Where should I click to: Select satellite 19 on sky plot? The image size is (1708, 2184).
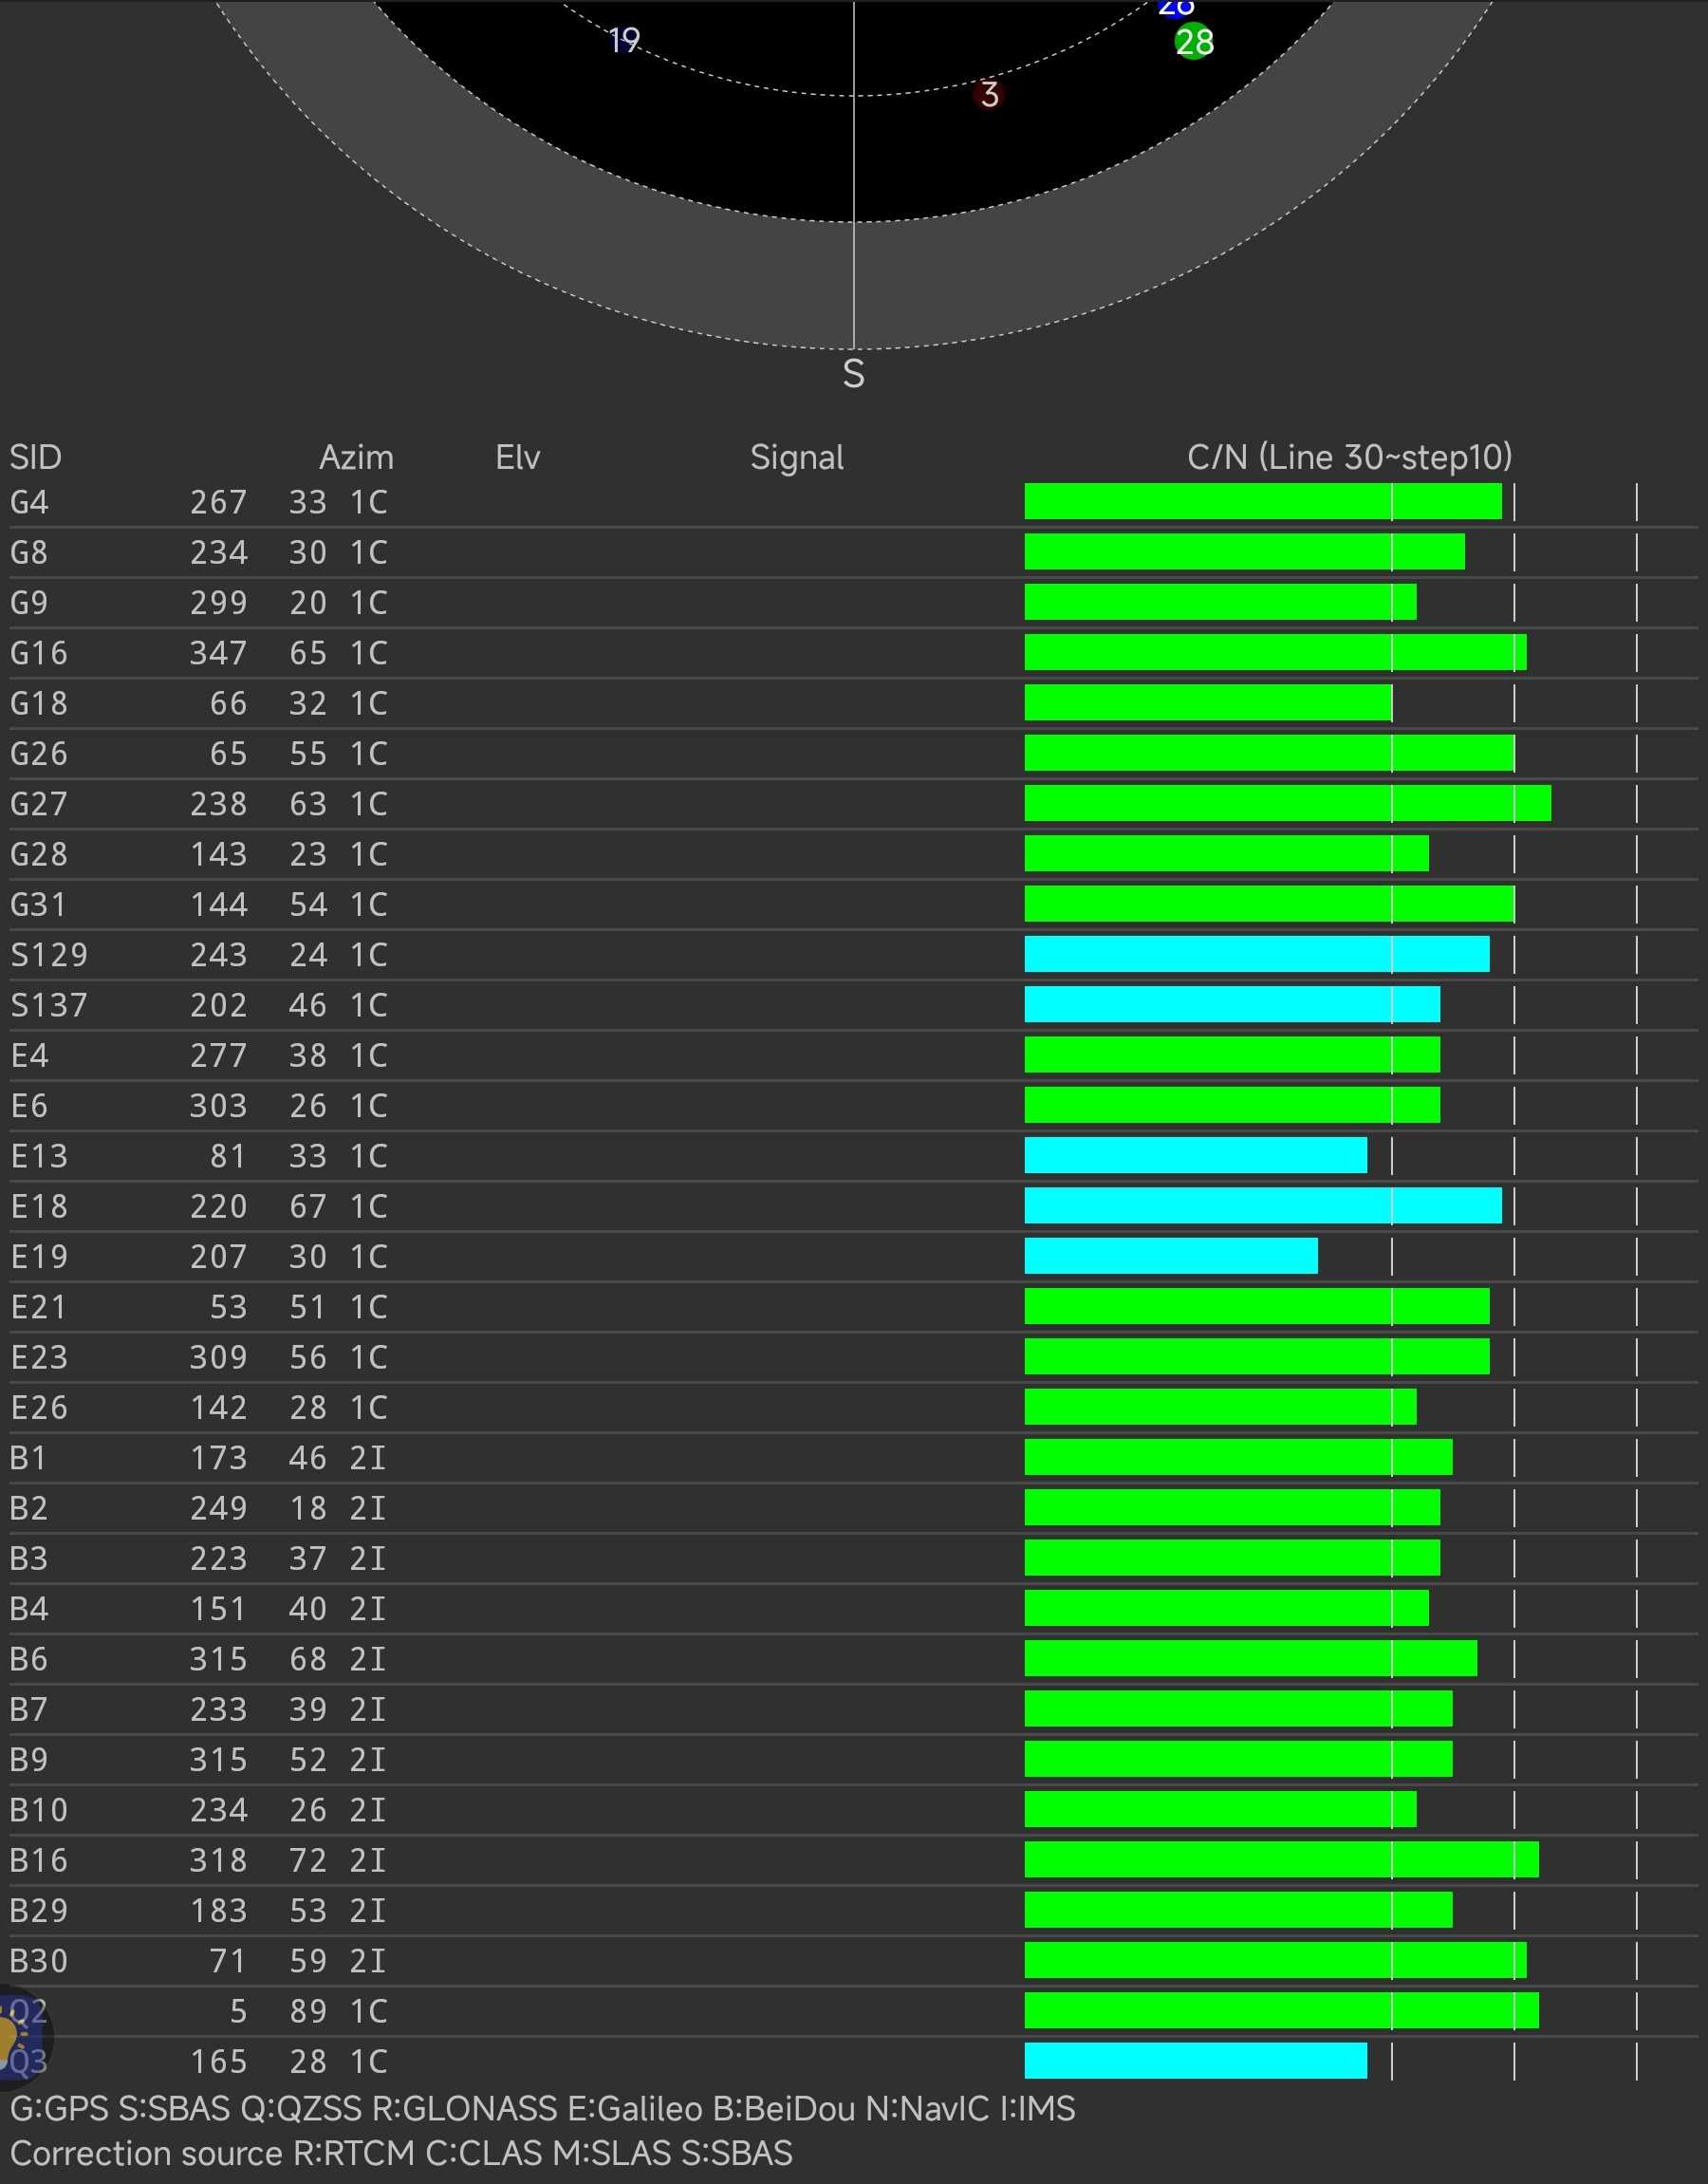point(624,40)
